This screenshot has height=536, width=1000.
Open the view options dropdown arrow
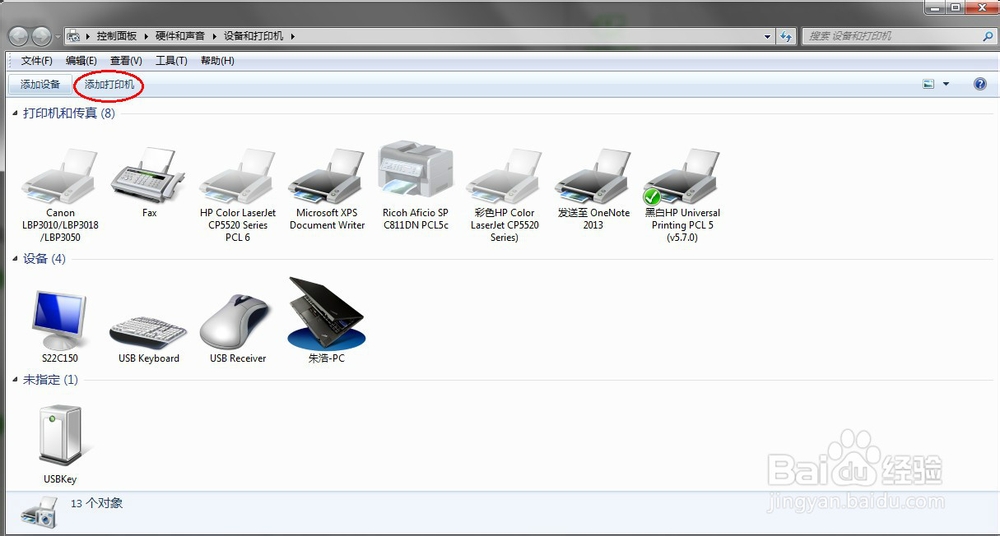click(946, 84)
